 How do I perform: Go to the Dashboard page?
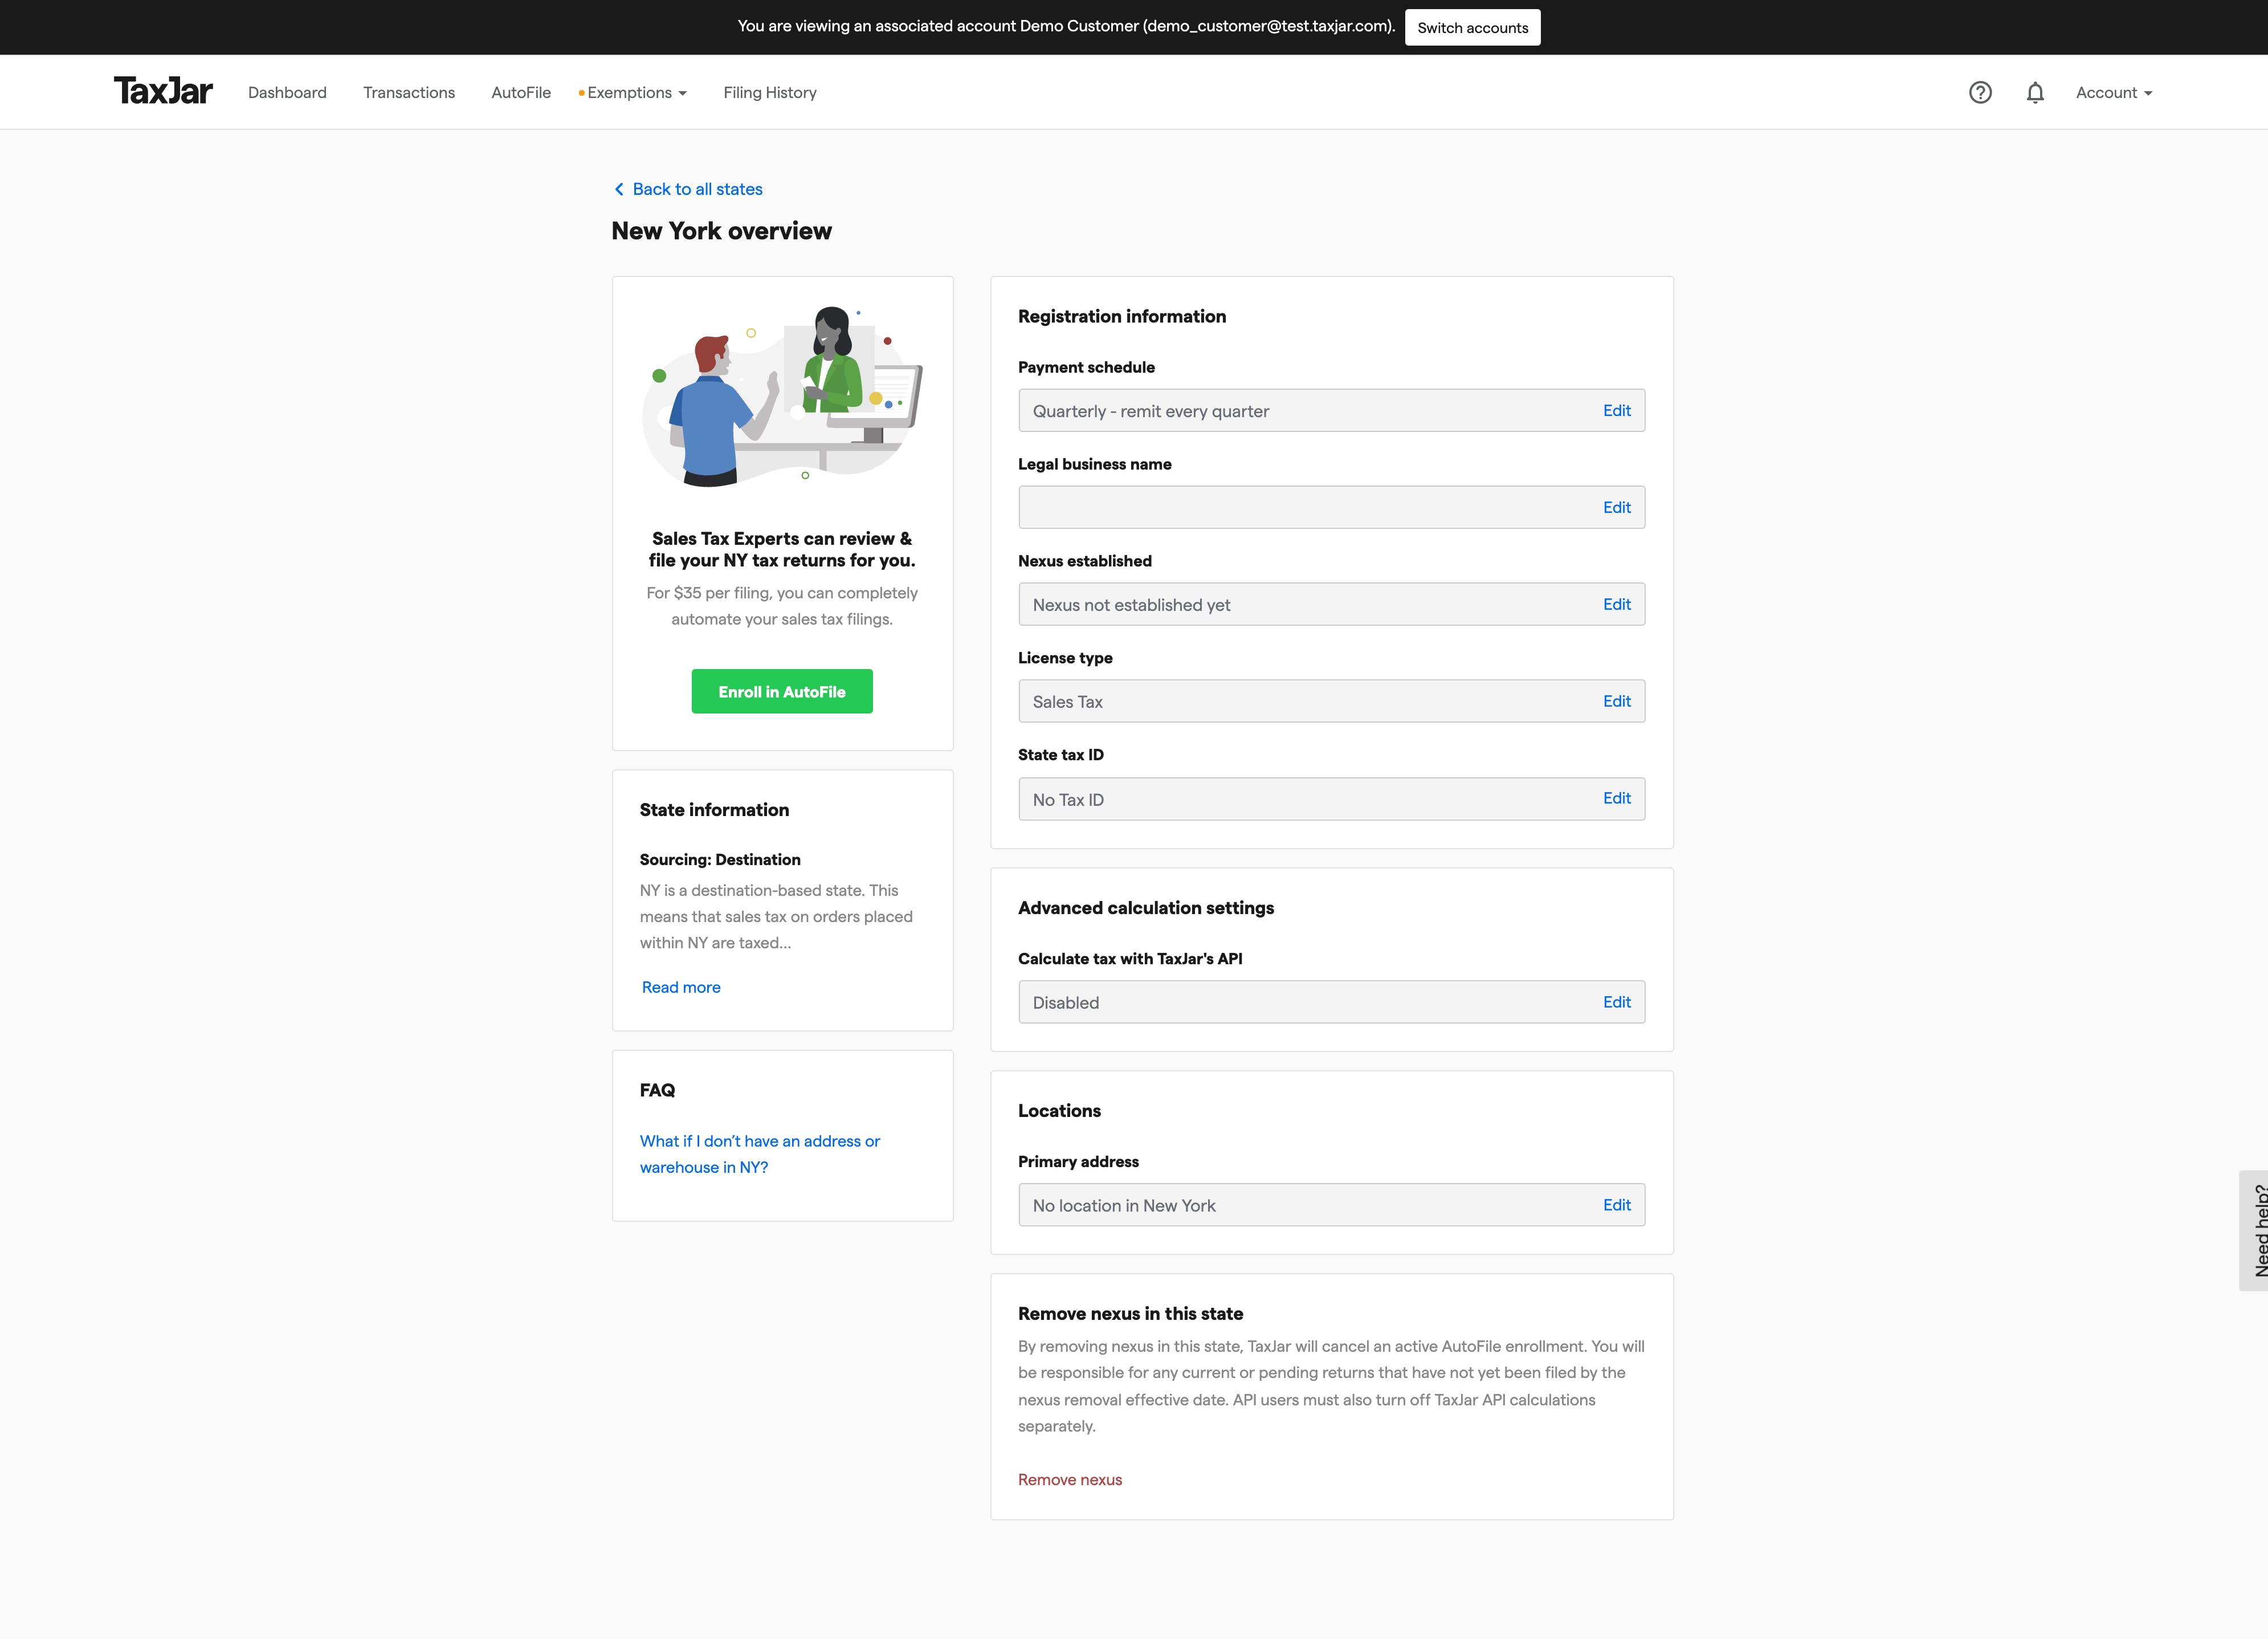[287, 92]
